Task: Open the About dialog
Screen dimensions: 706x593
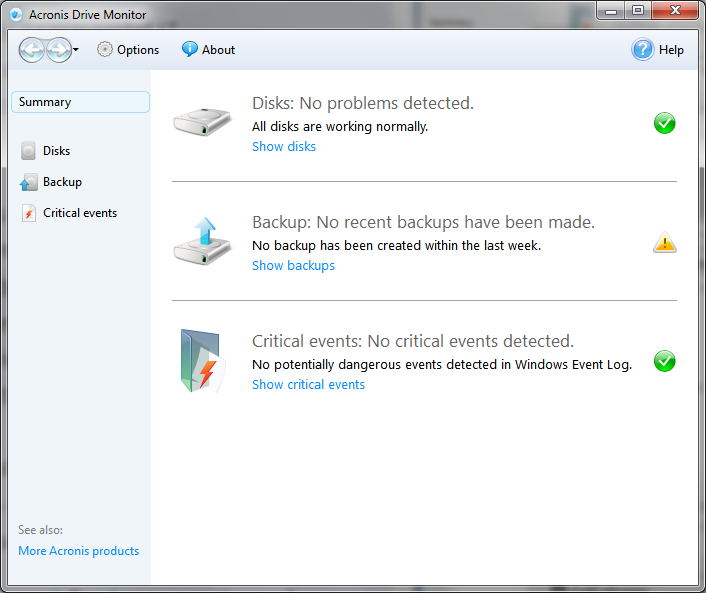Action: [208, 50]
